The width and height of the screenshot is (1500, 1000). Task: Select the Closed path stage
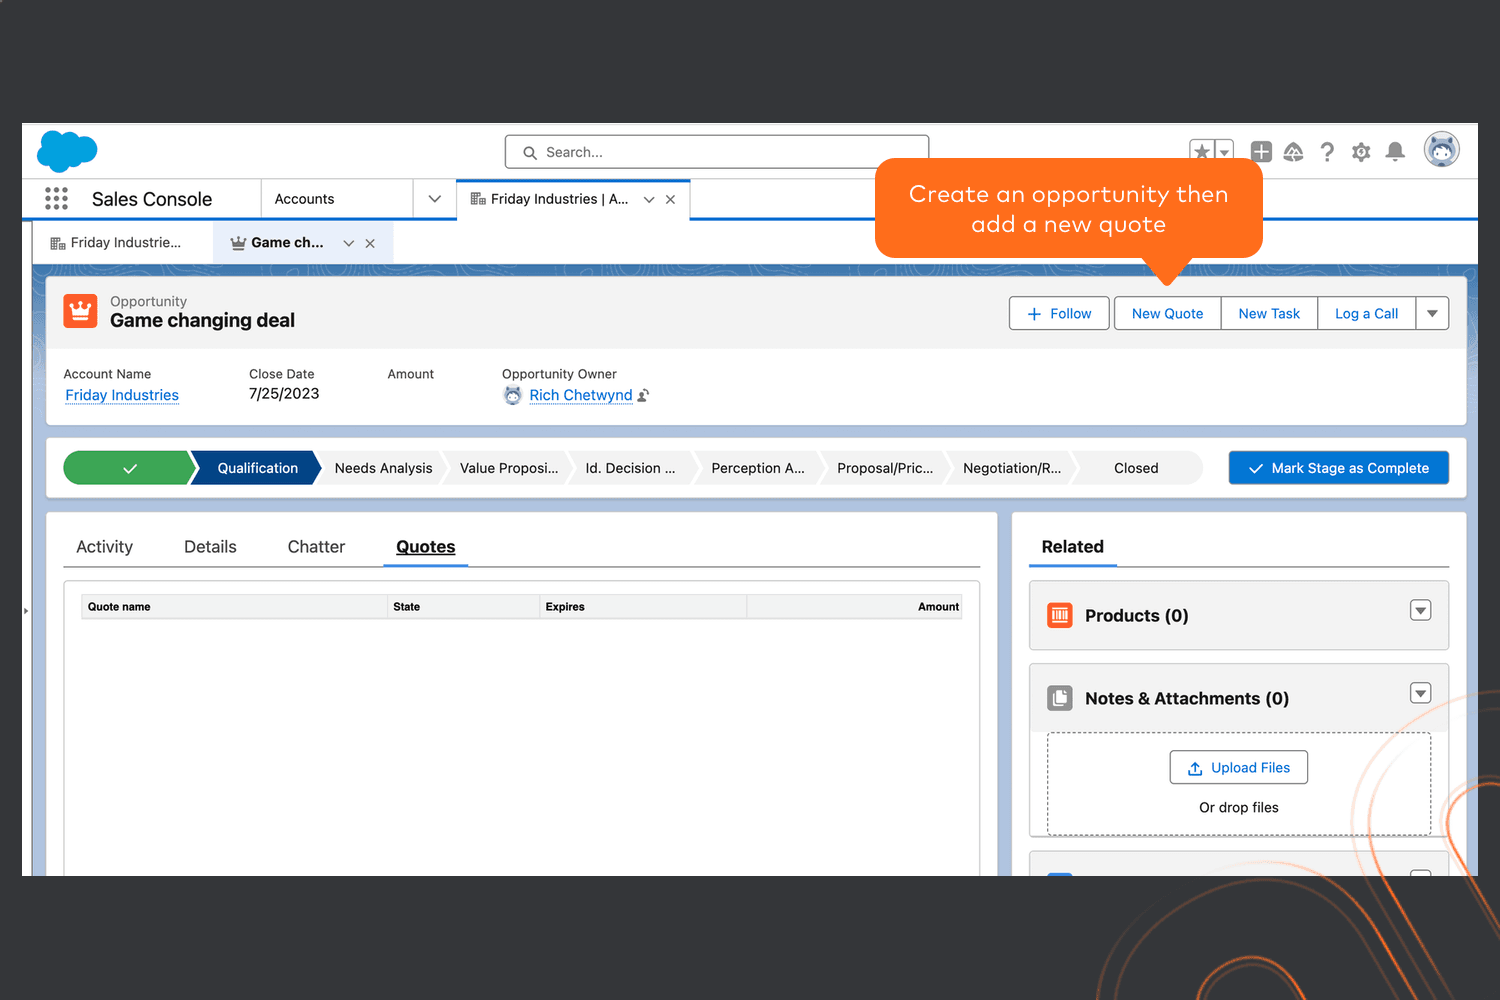tap(1137, 468)
